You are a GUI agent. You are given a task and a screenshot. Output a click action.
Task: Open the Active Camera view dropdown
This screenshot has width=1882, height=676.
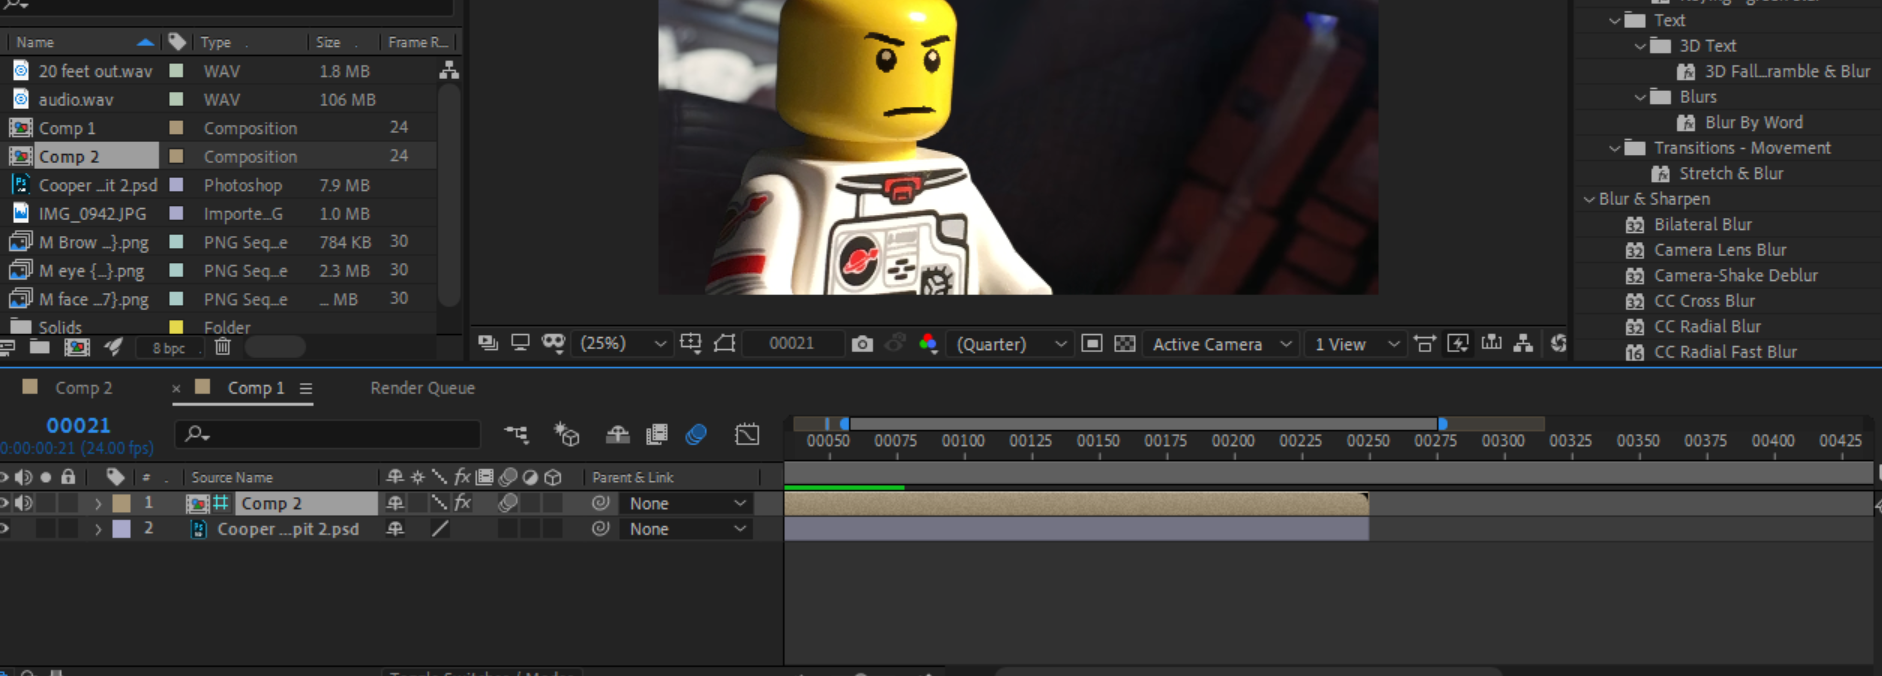[x=1221, y=344]
